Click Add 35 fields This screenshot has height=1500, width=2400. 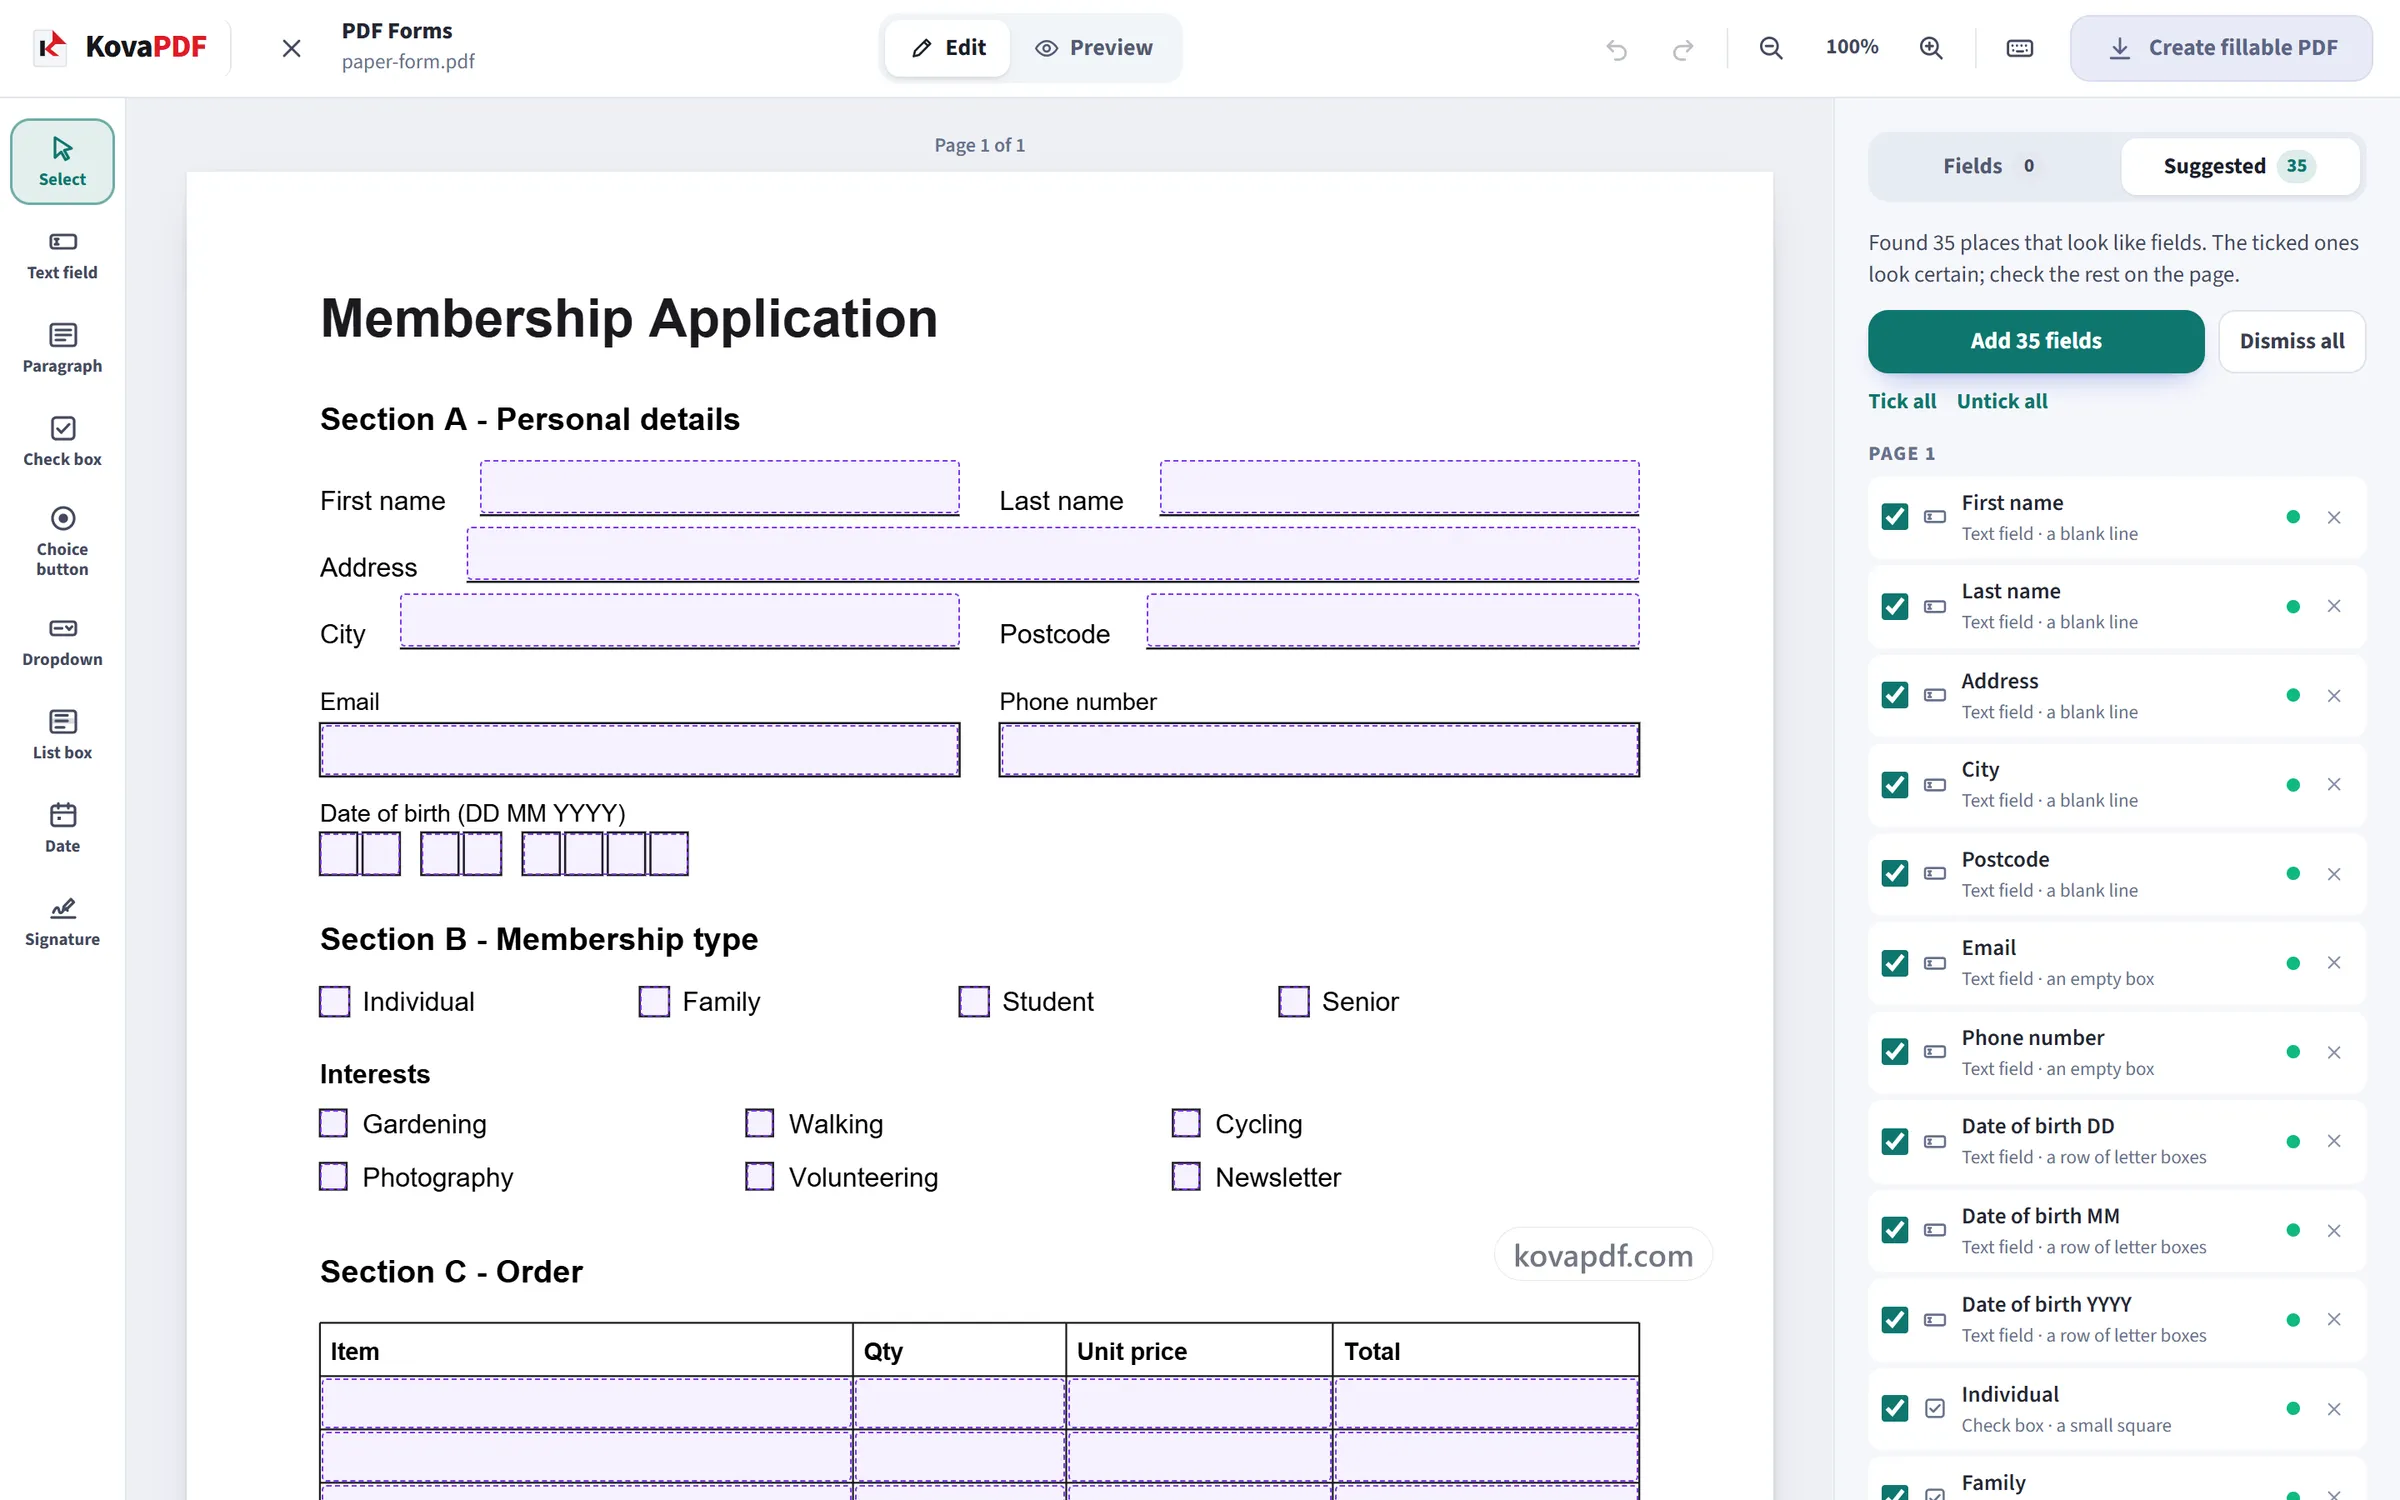(x=2036, y=341)
